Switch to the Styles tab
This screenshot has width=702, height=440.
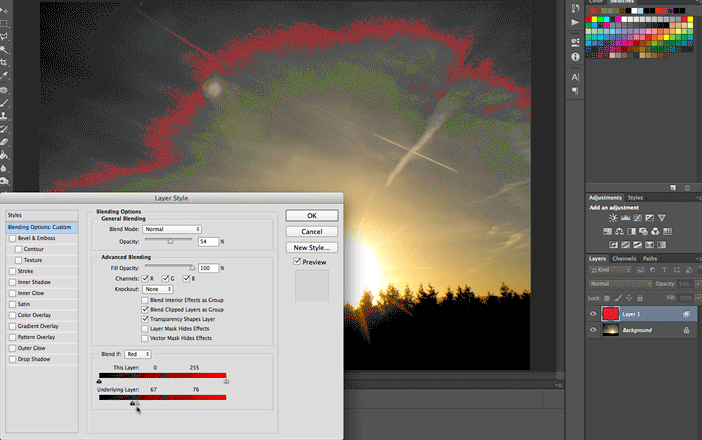pos(635,198)
